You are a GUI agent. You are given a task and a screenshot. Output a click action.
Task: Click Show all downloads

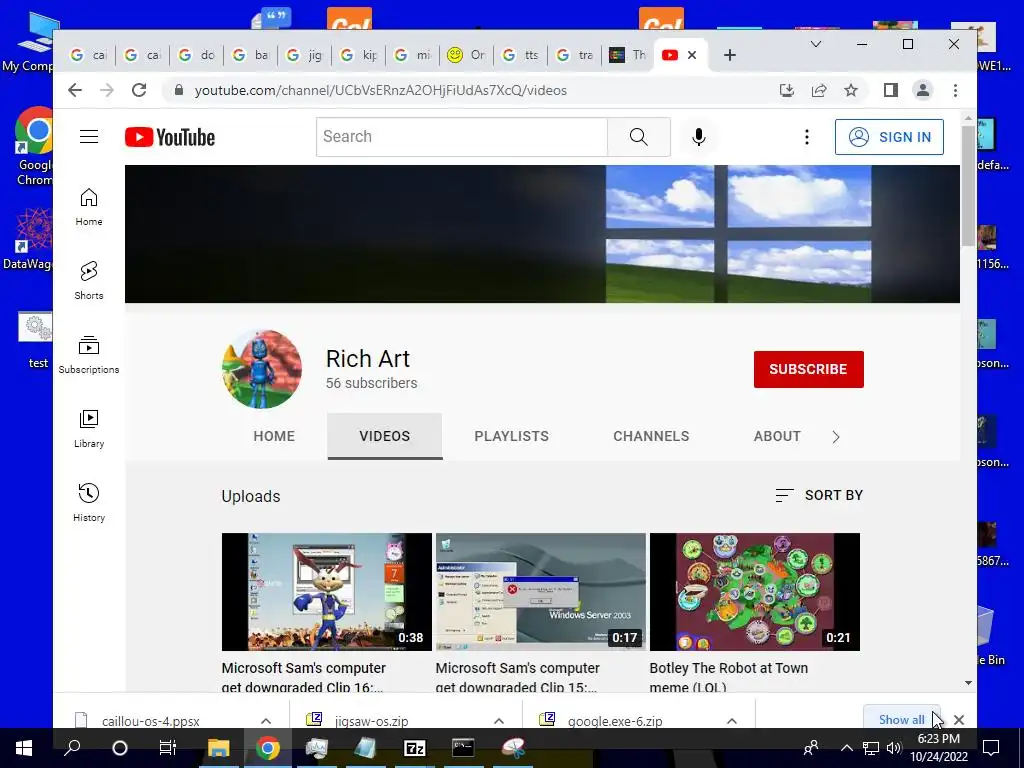point(901,720)
